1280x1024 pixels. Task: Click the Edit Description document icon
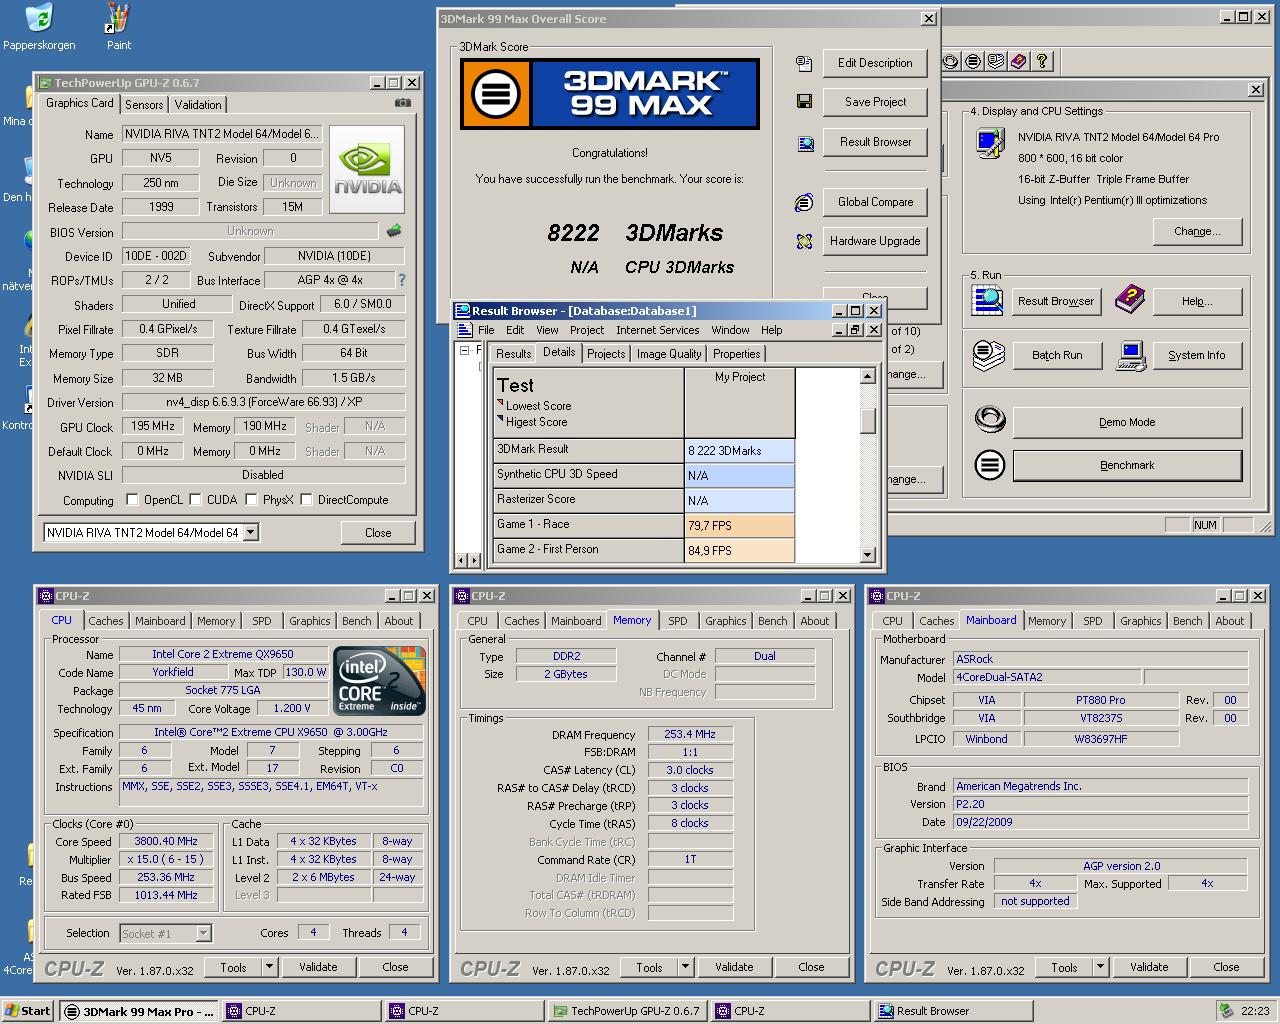point(803,63)
